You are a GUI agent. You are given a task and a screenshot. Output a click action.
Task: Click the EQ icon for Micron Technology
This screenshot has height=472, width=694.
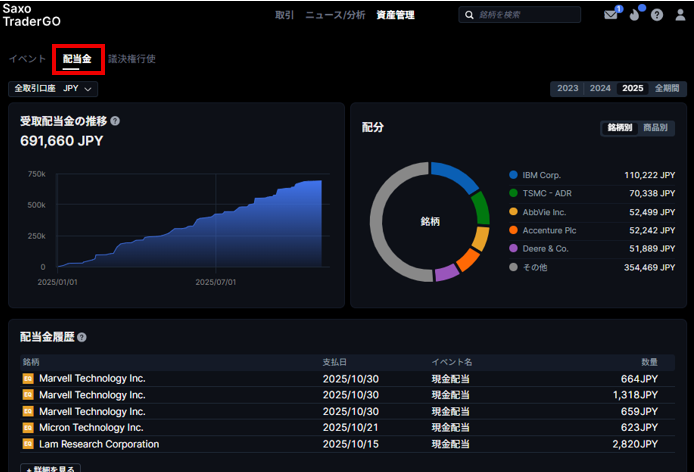[x=28, y=428]
